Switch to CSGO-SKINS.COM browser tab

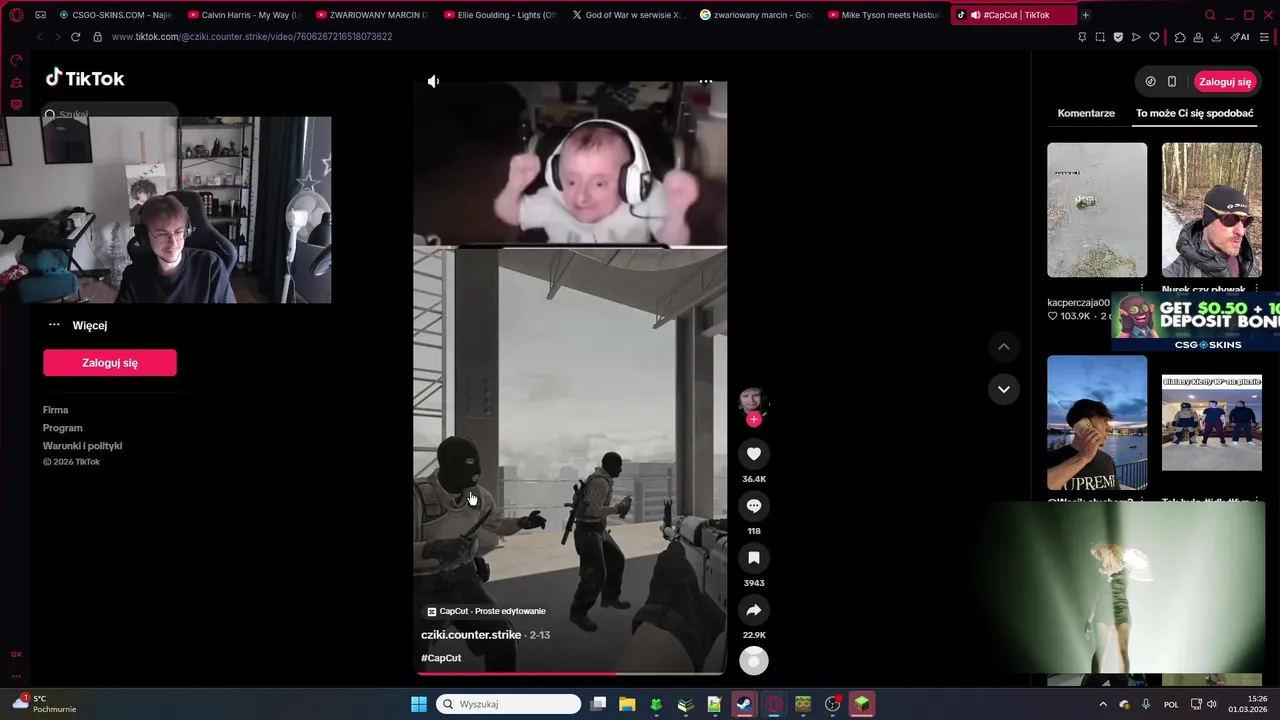click(115, 15)
